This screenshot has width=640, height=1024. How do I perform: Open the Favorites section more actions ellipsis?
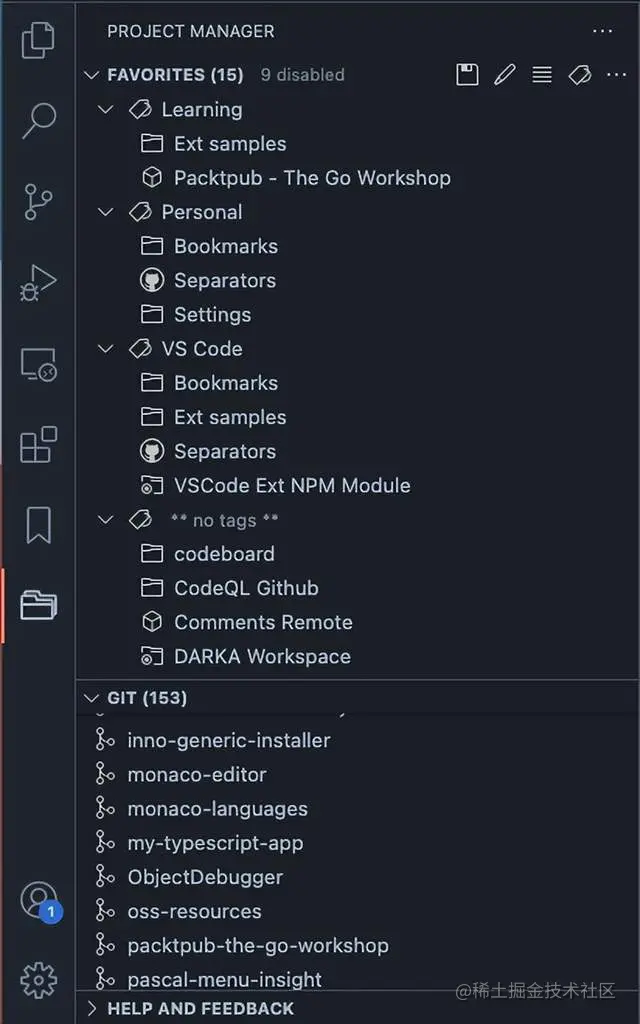coord(616,74)
